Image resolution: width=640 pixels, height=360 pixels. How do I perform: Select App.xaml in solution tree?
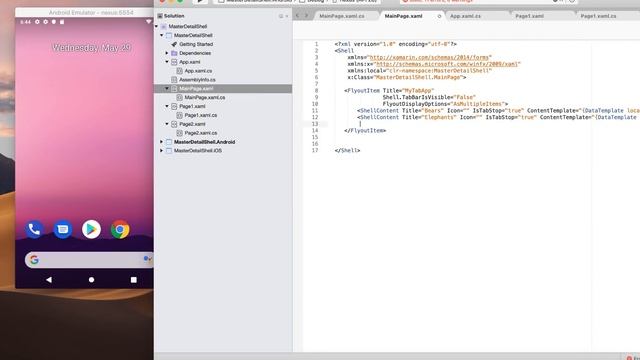pyautogui.click(x=189, y=62)
